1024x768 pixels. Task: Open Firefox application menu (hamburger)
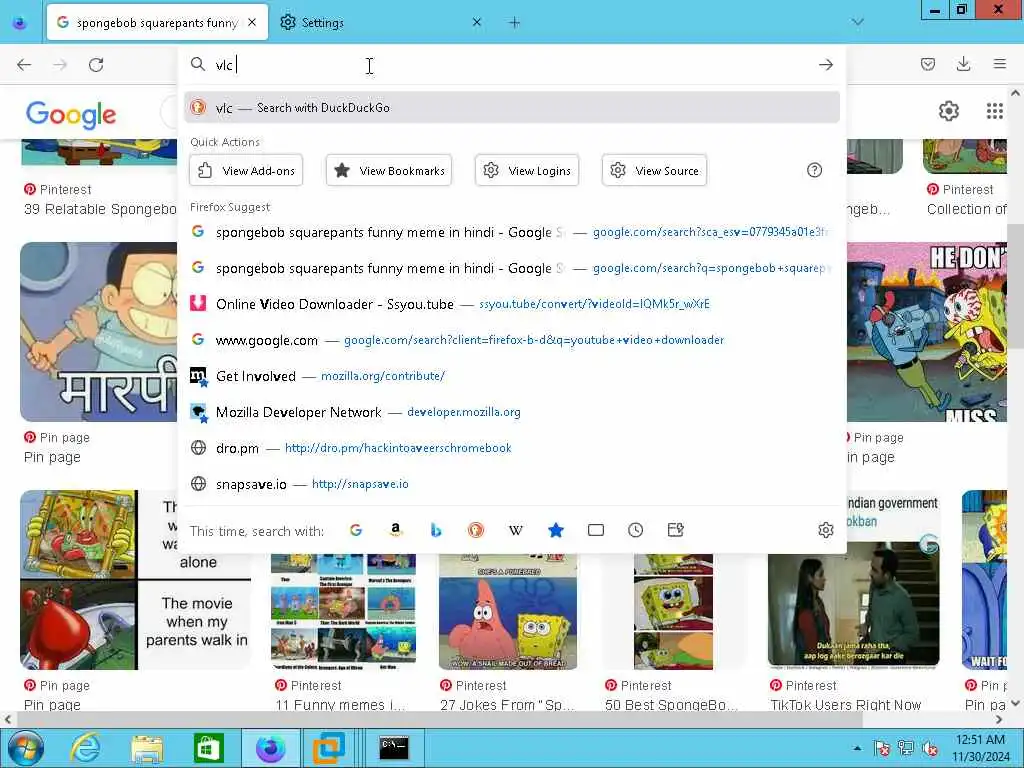coord(999,64)
